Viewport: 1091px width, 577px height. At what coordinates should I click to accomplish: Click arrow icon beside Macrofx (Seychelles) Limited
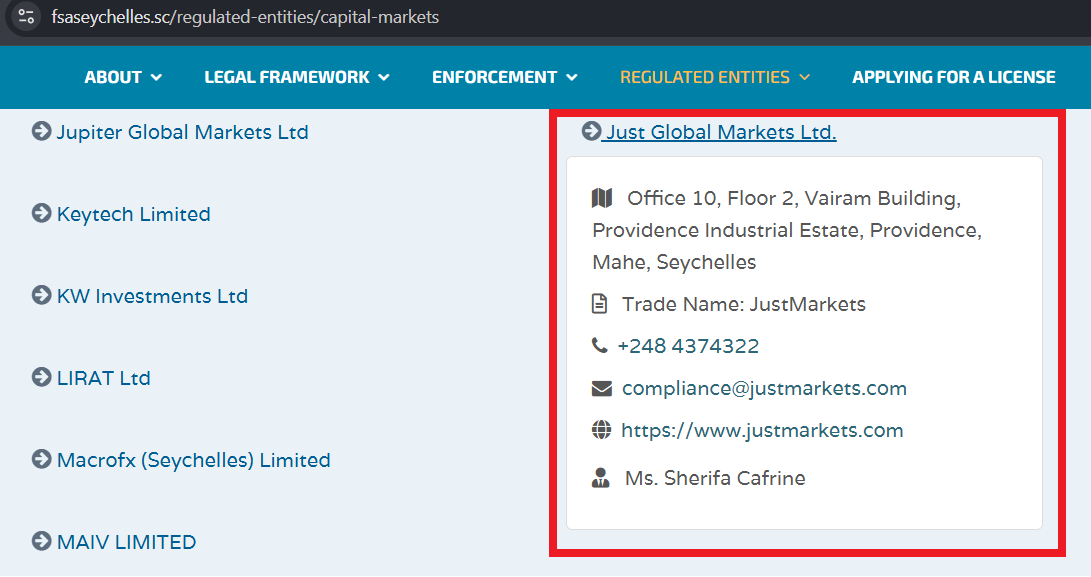coord(41,459)
